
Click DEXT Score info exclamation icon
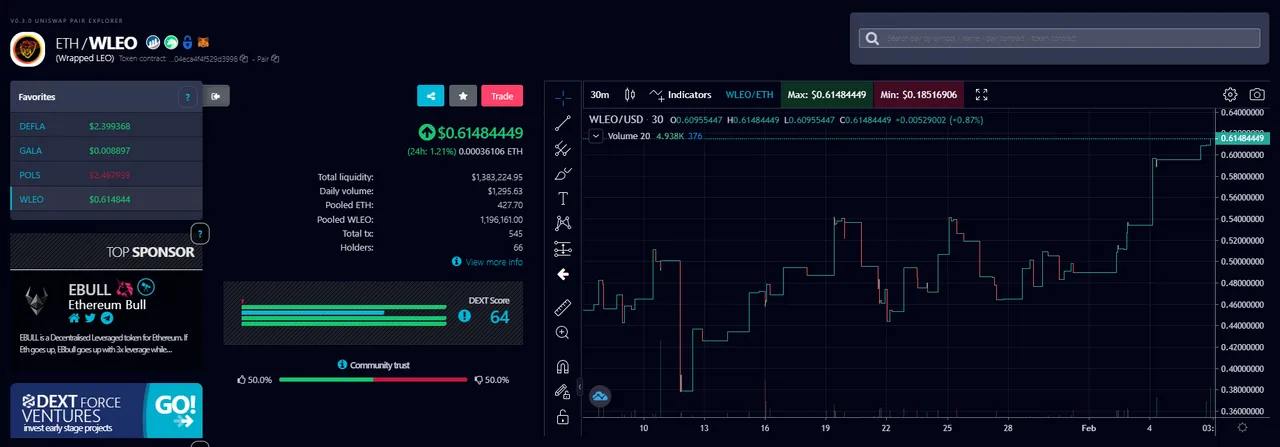pyautogui.click(x=463, y=316)
